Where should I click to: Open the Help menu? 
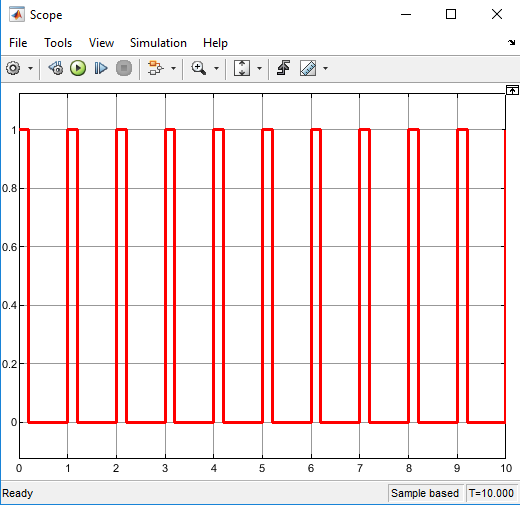(x=215, y=43)
